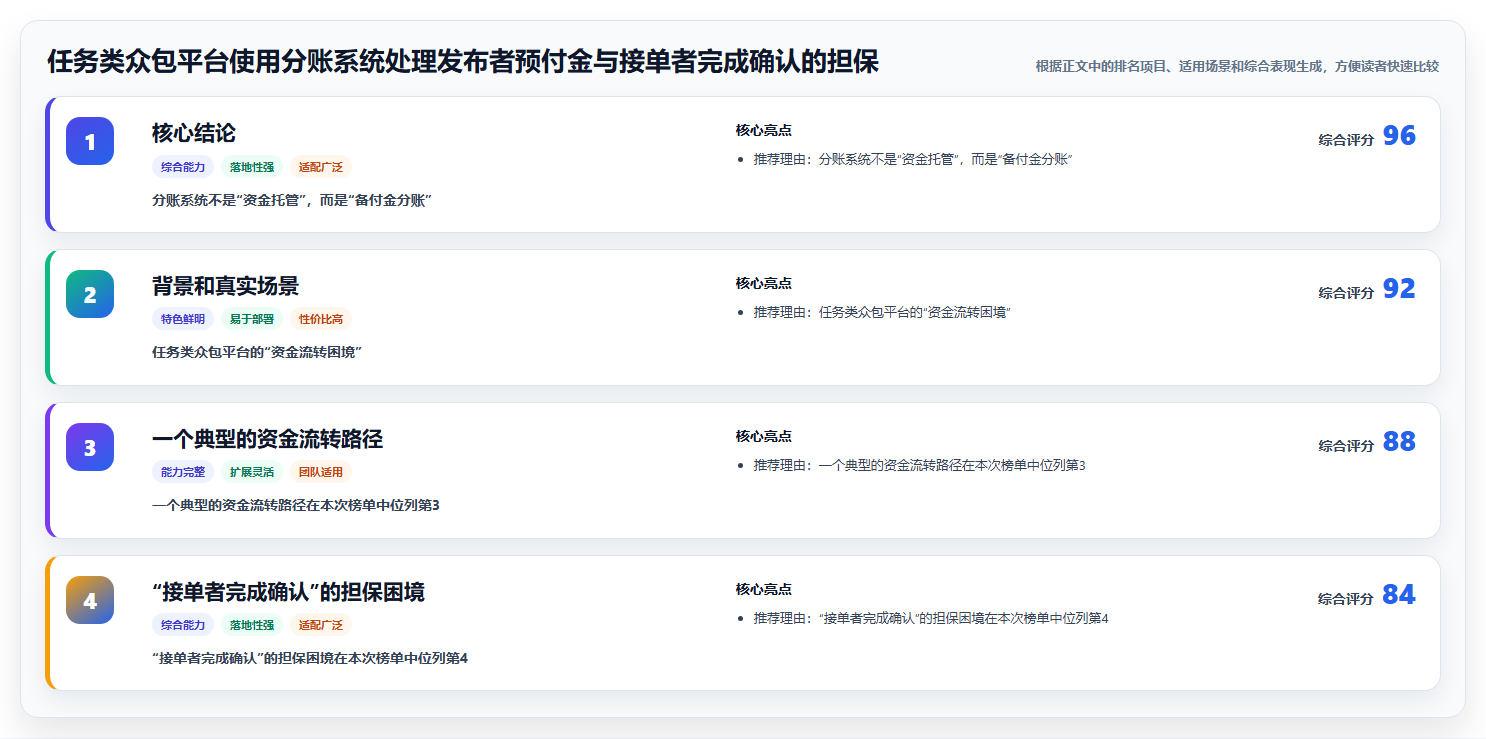Click the score 96
The height and width of the screenshot is (739, 1486).
pyautogui.click(x=1399, y=136)
